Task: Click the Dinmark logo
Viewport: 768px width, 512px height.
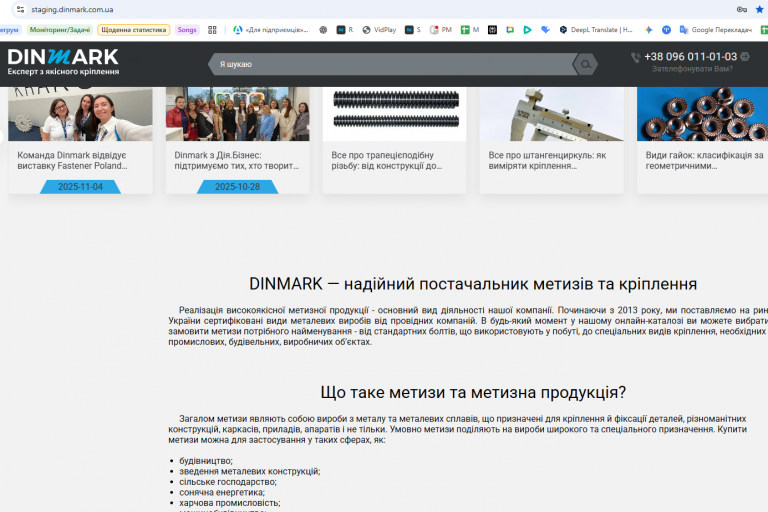Action: point(63,57)
